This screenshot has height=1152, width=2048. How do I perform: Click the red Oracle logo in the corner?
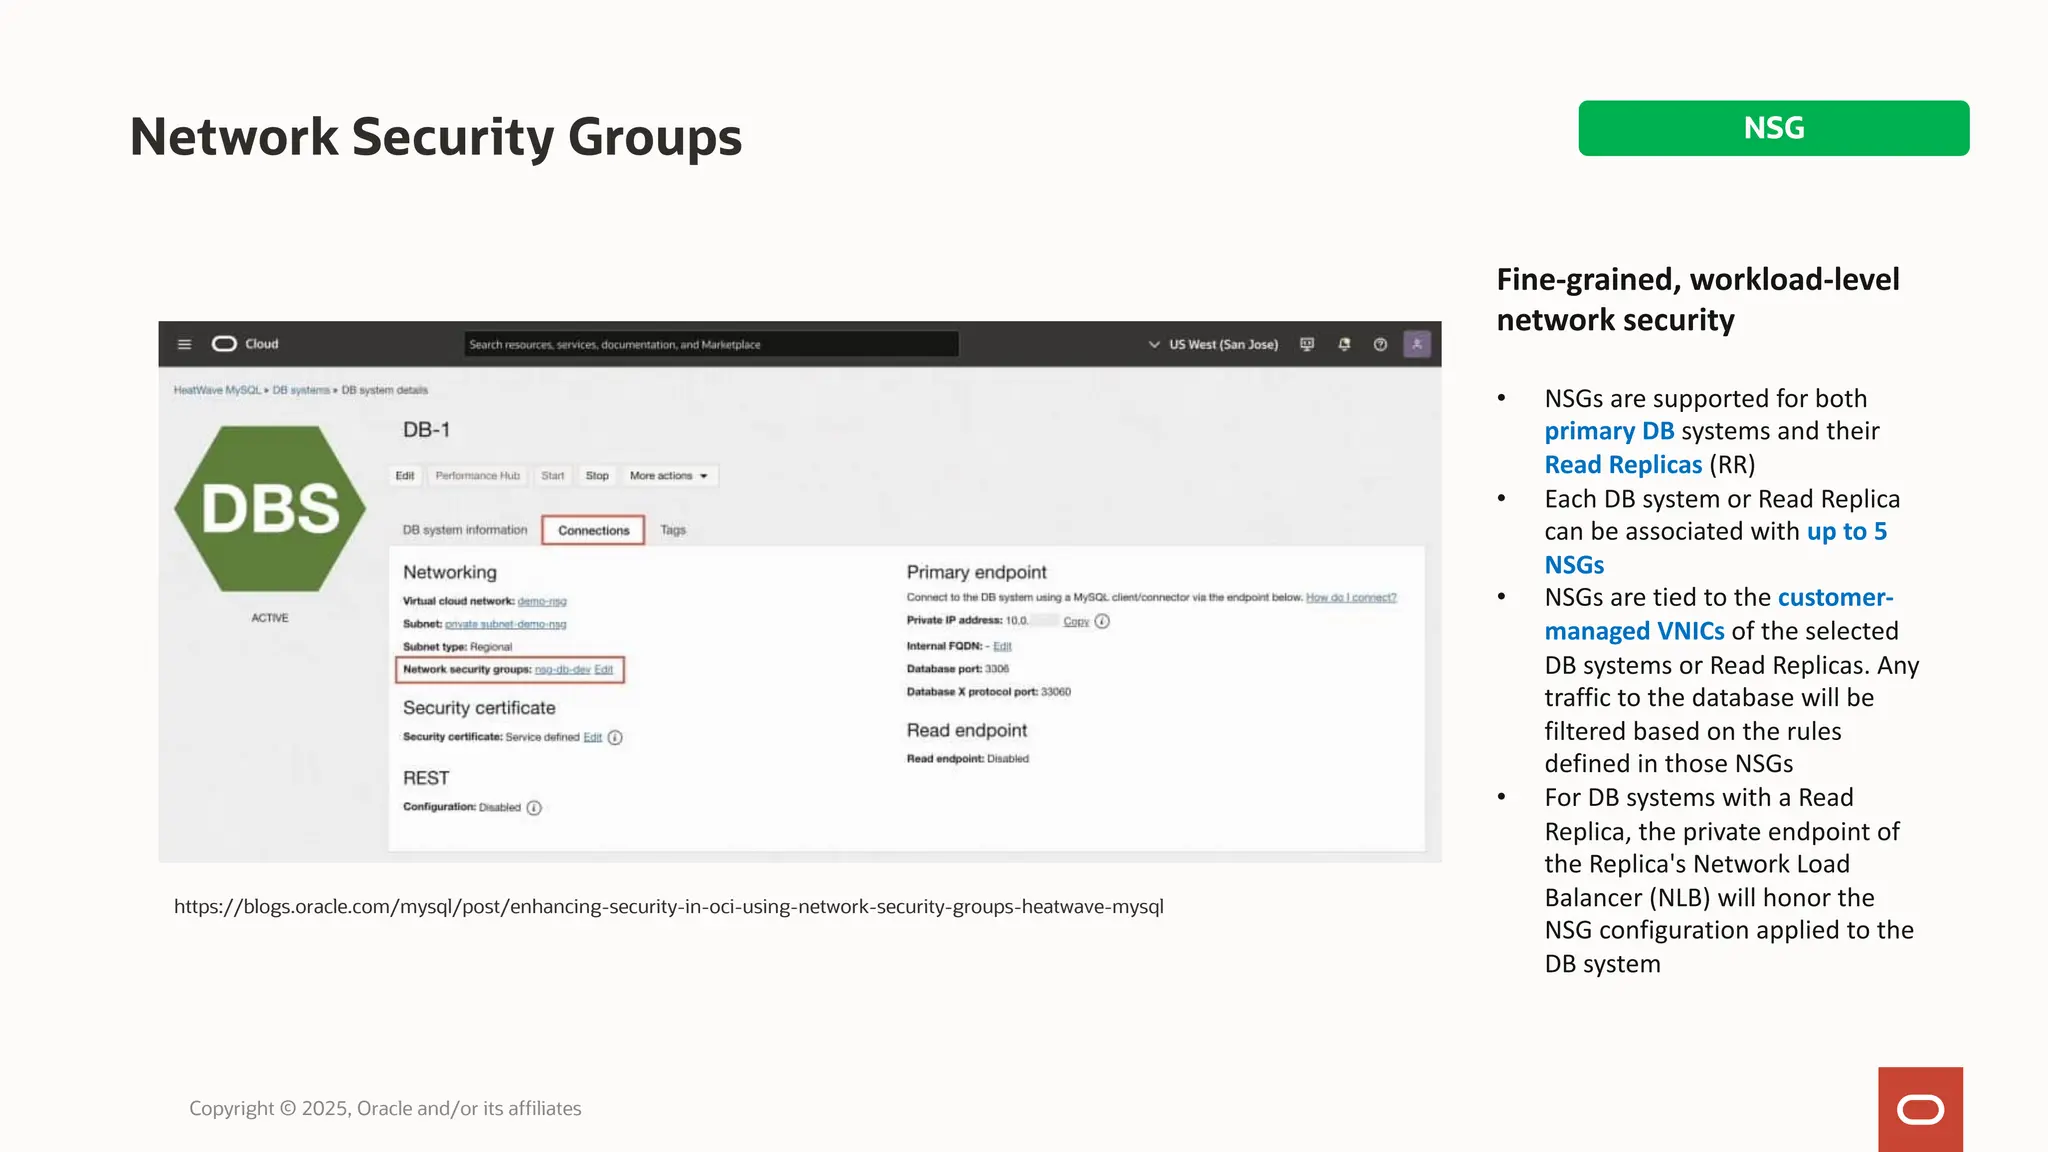coord(1920,1109)
